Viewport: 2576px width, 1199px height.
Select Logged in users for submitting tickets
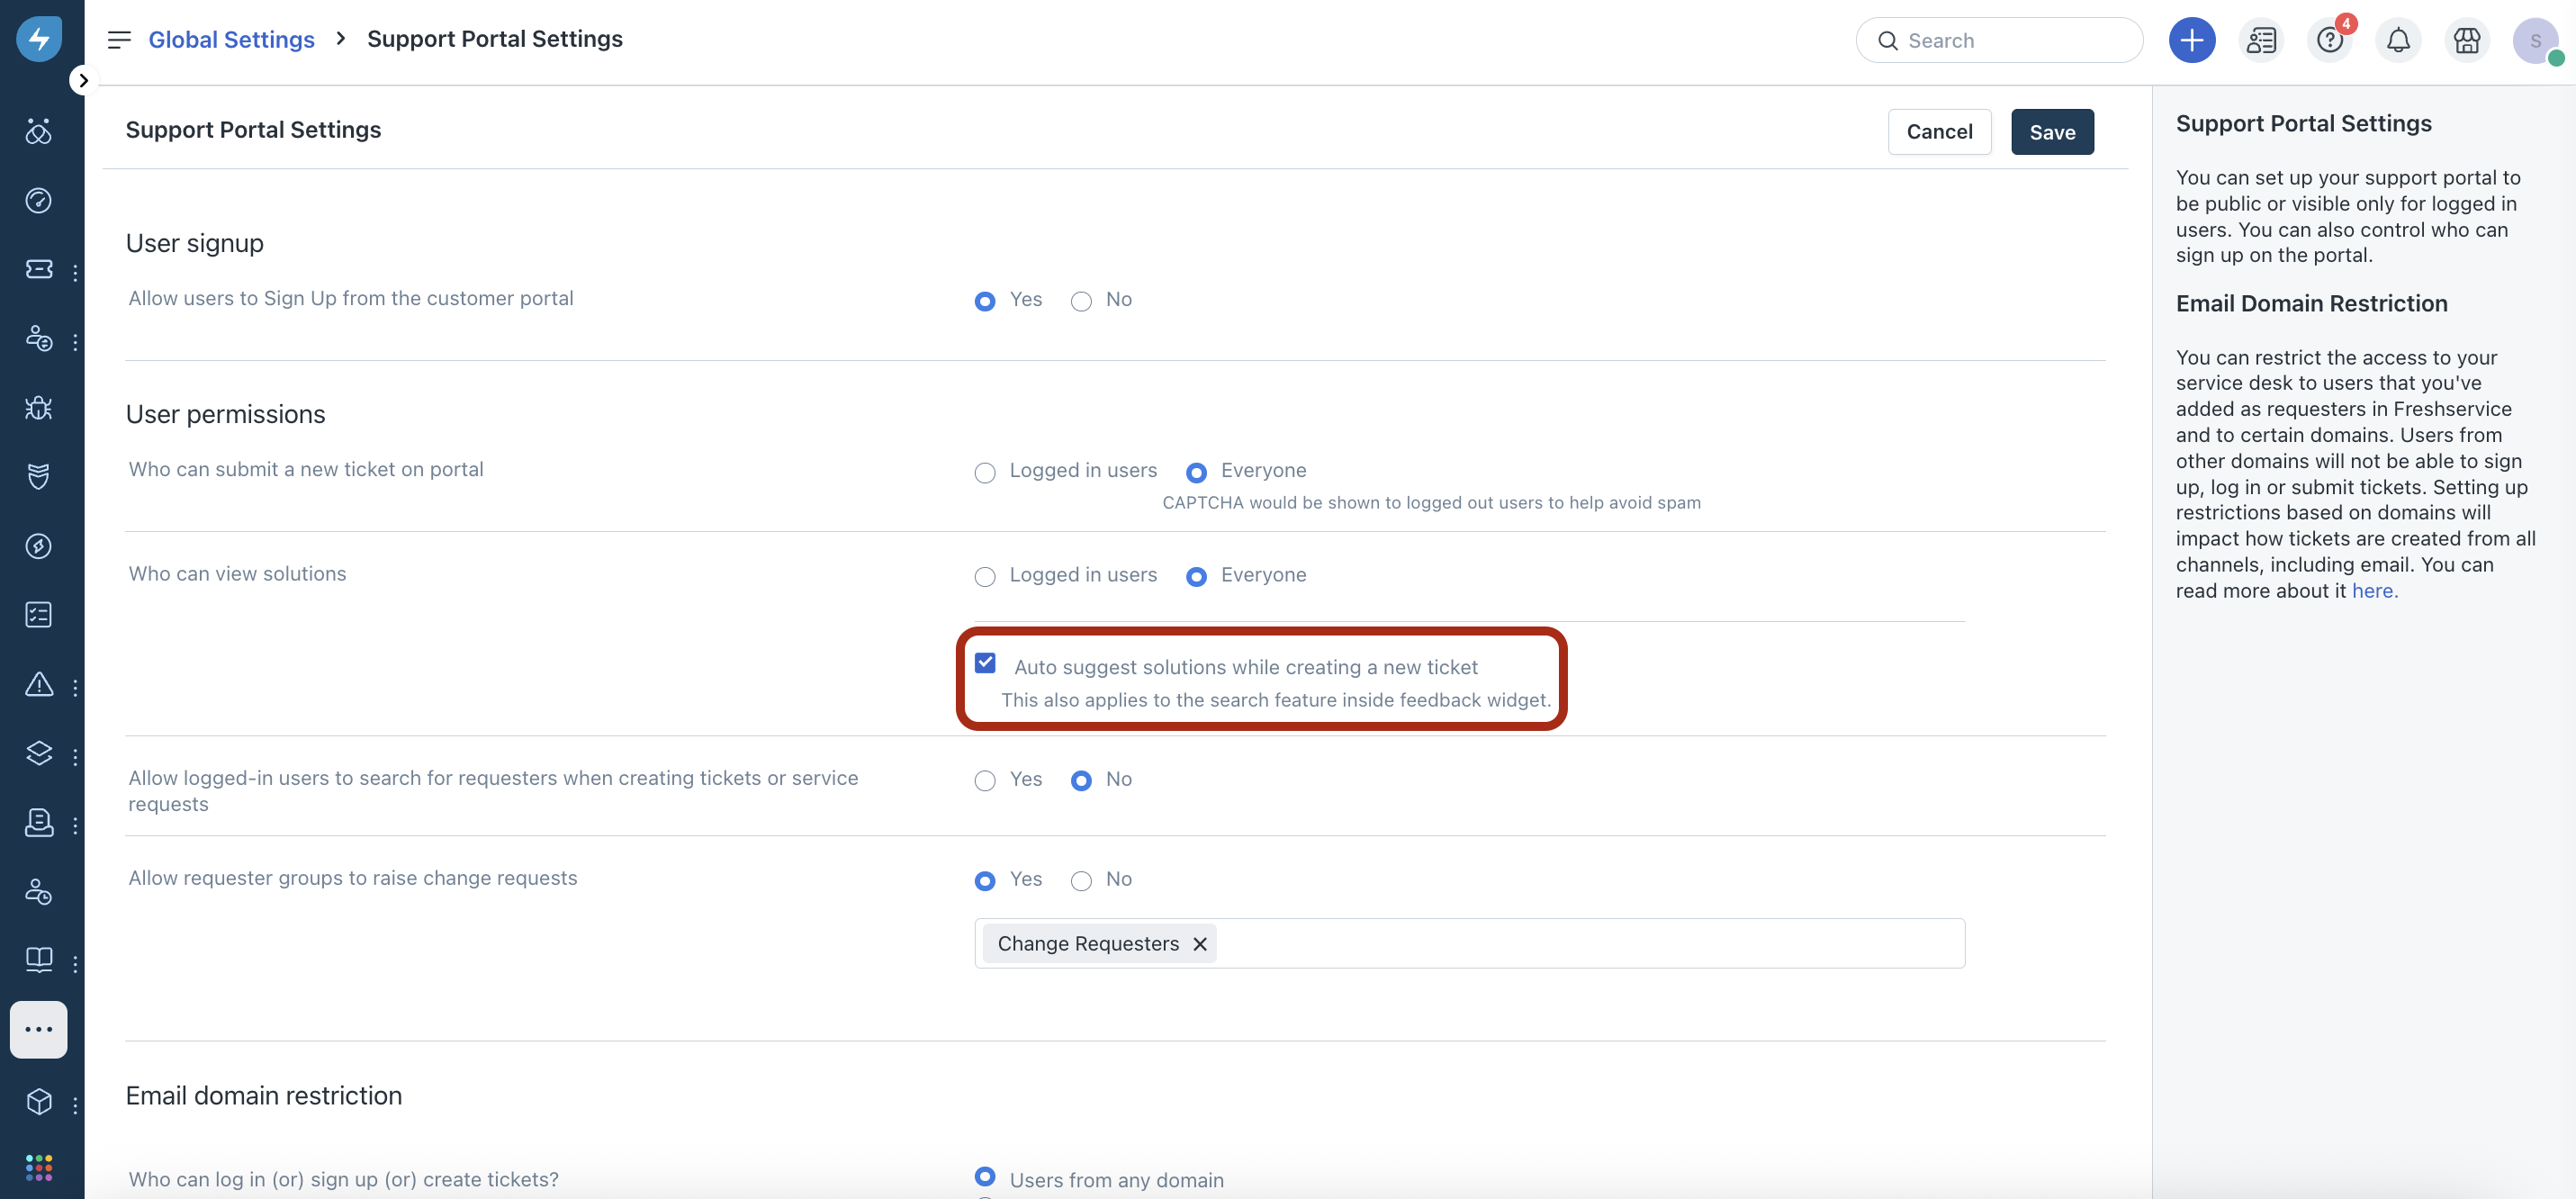coord(985,472)
